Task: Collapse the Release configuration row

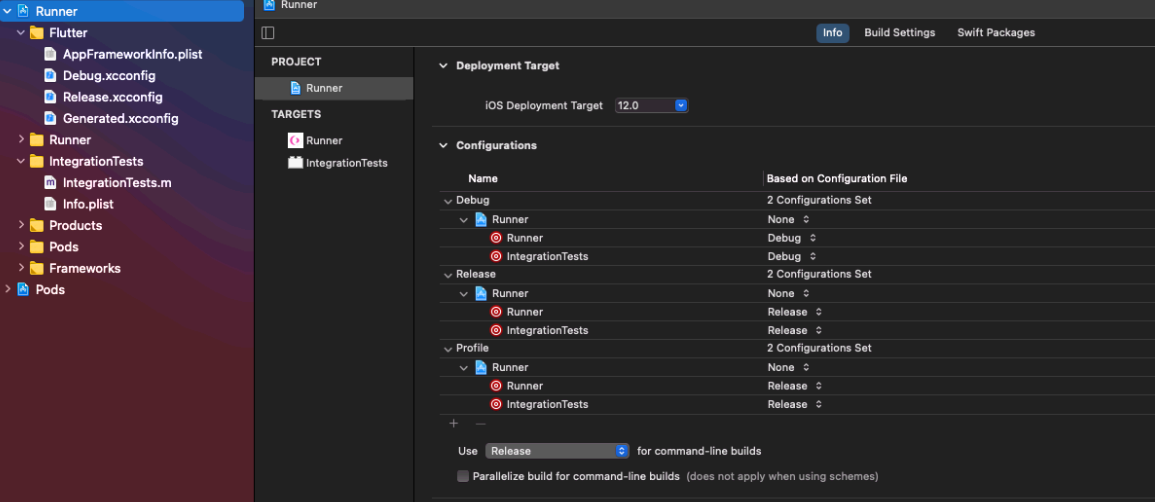Action: (448, 274)
